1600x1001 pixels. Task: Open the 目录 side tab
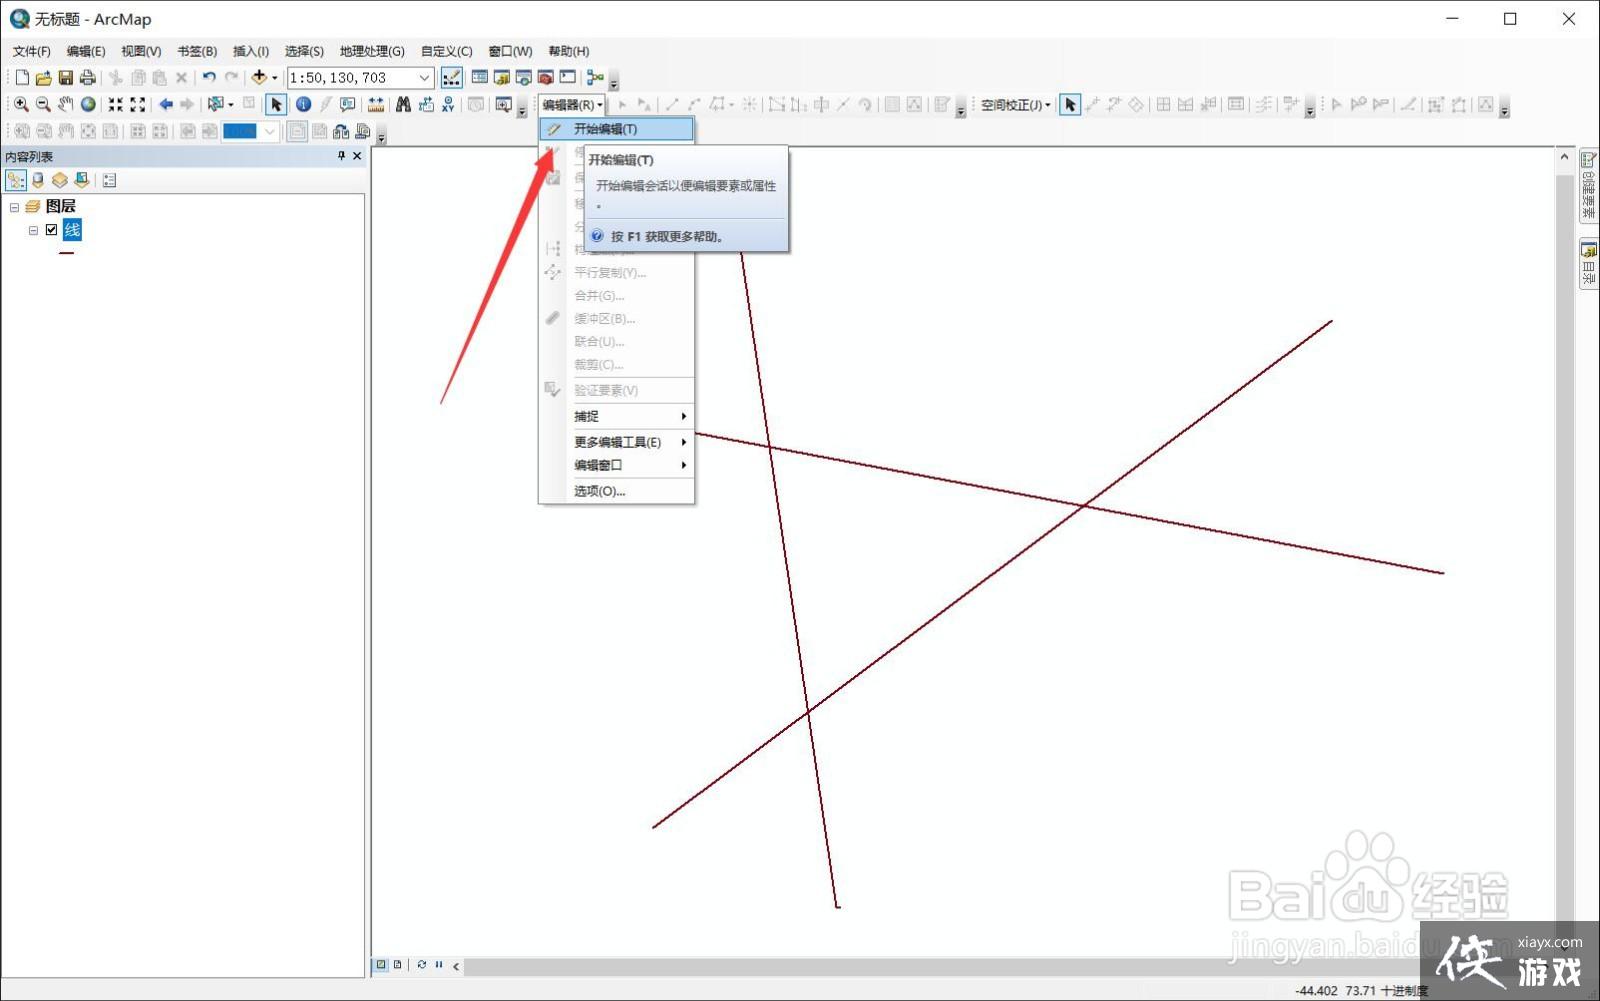(x=1588, y=264)
